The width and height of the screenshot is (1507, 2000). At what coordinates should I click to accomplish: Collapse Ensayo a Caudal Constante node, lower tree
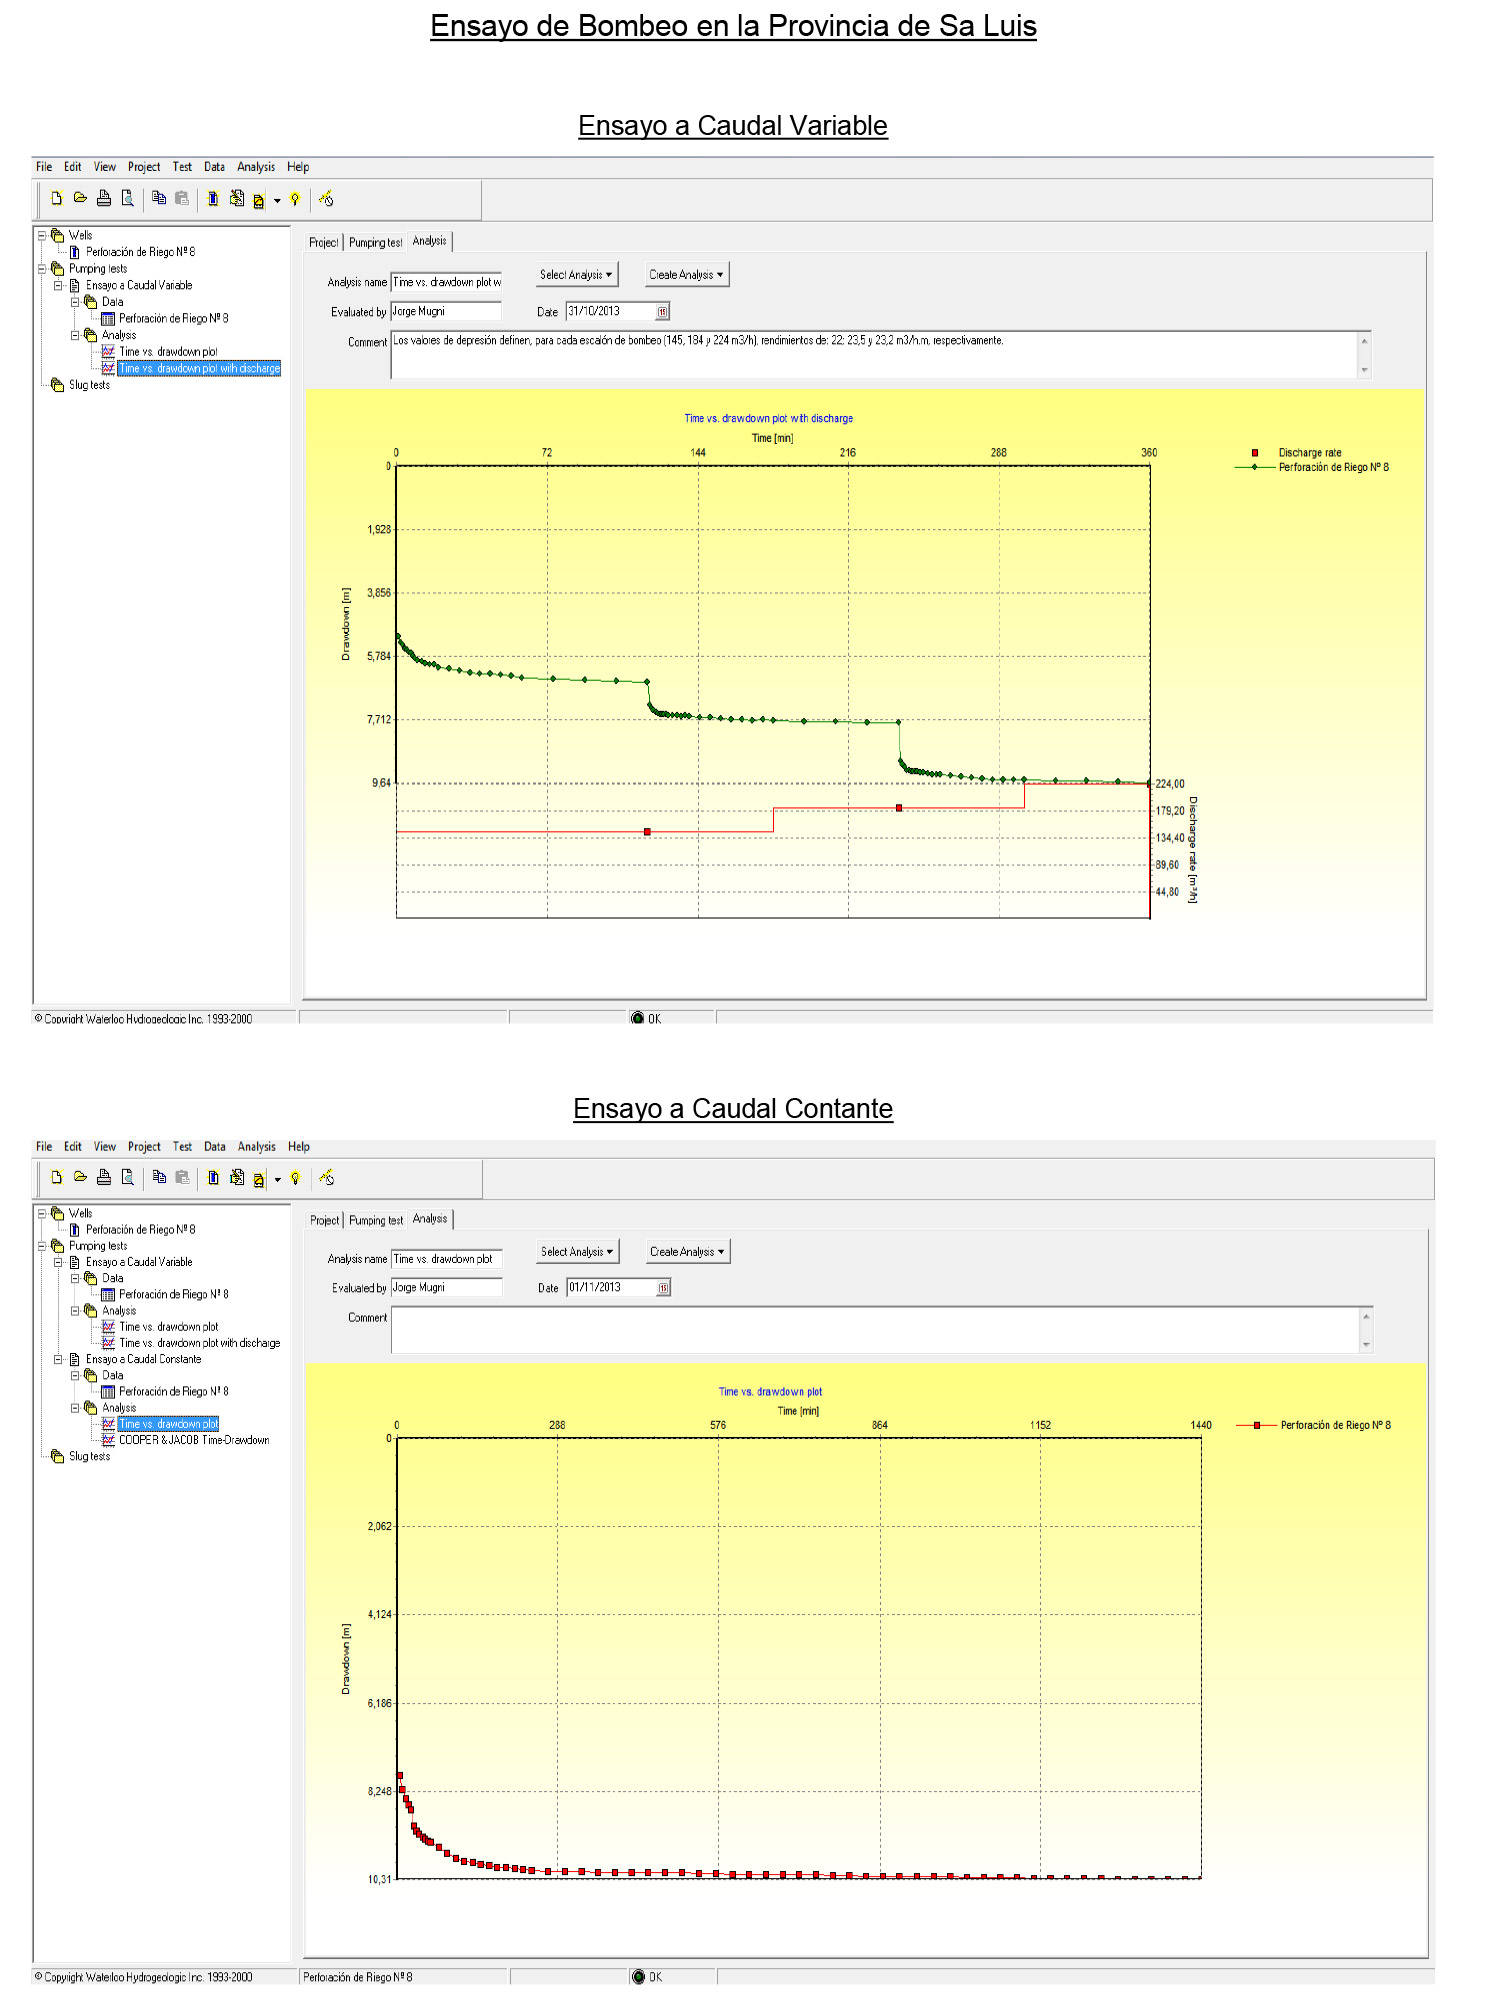(x=58, y=1360)
